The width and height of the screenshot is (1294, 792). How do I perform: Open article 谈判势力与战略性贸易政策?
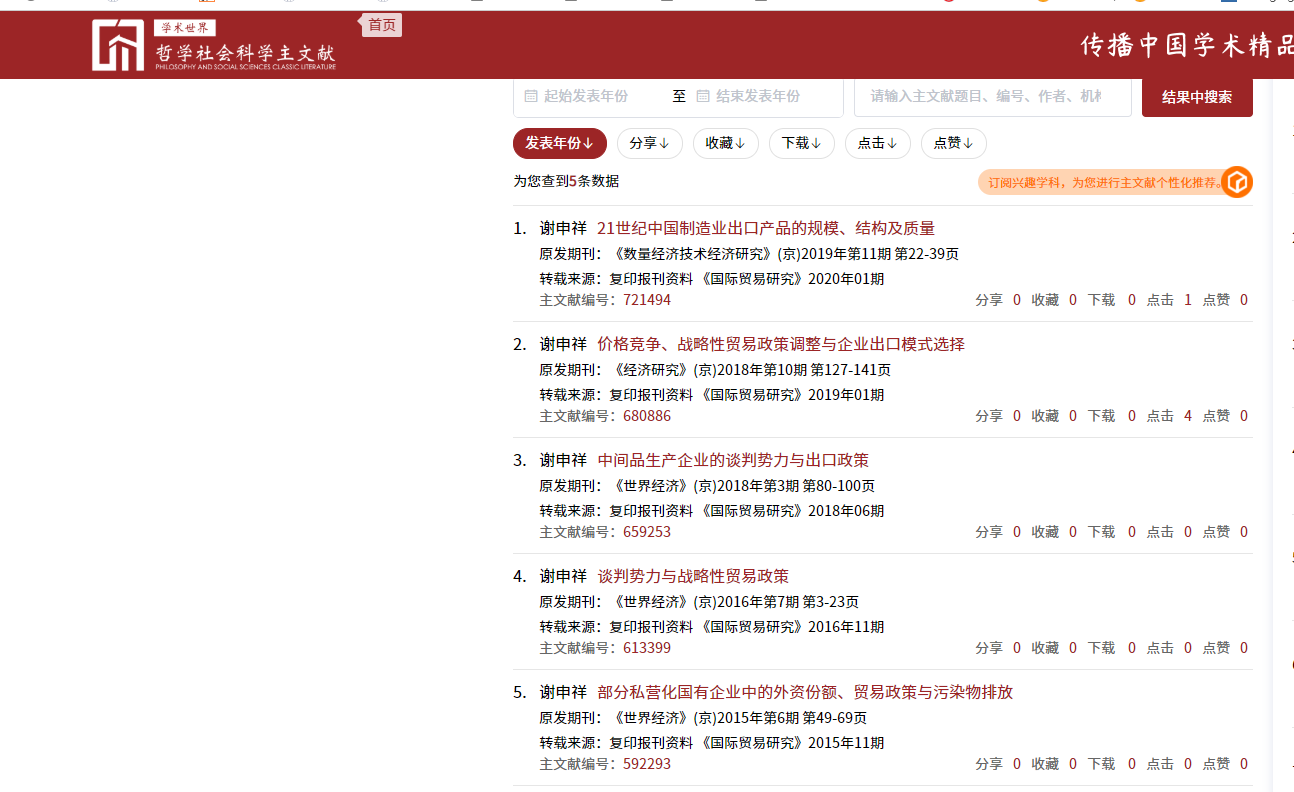[x=693, y=576]
